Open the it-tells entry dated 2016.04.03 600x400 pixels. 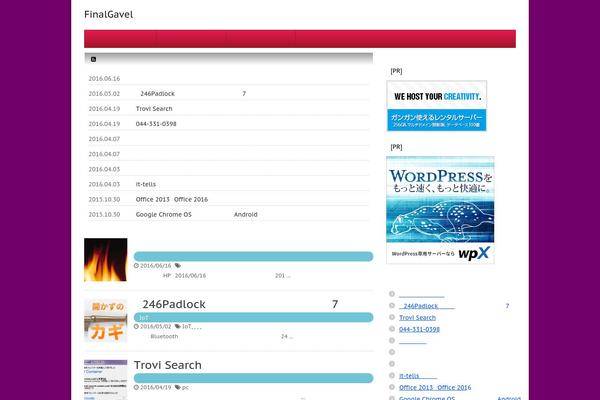click(145, 184)
